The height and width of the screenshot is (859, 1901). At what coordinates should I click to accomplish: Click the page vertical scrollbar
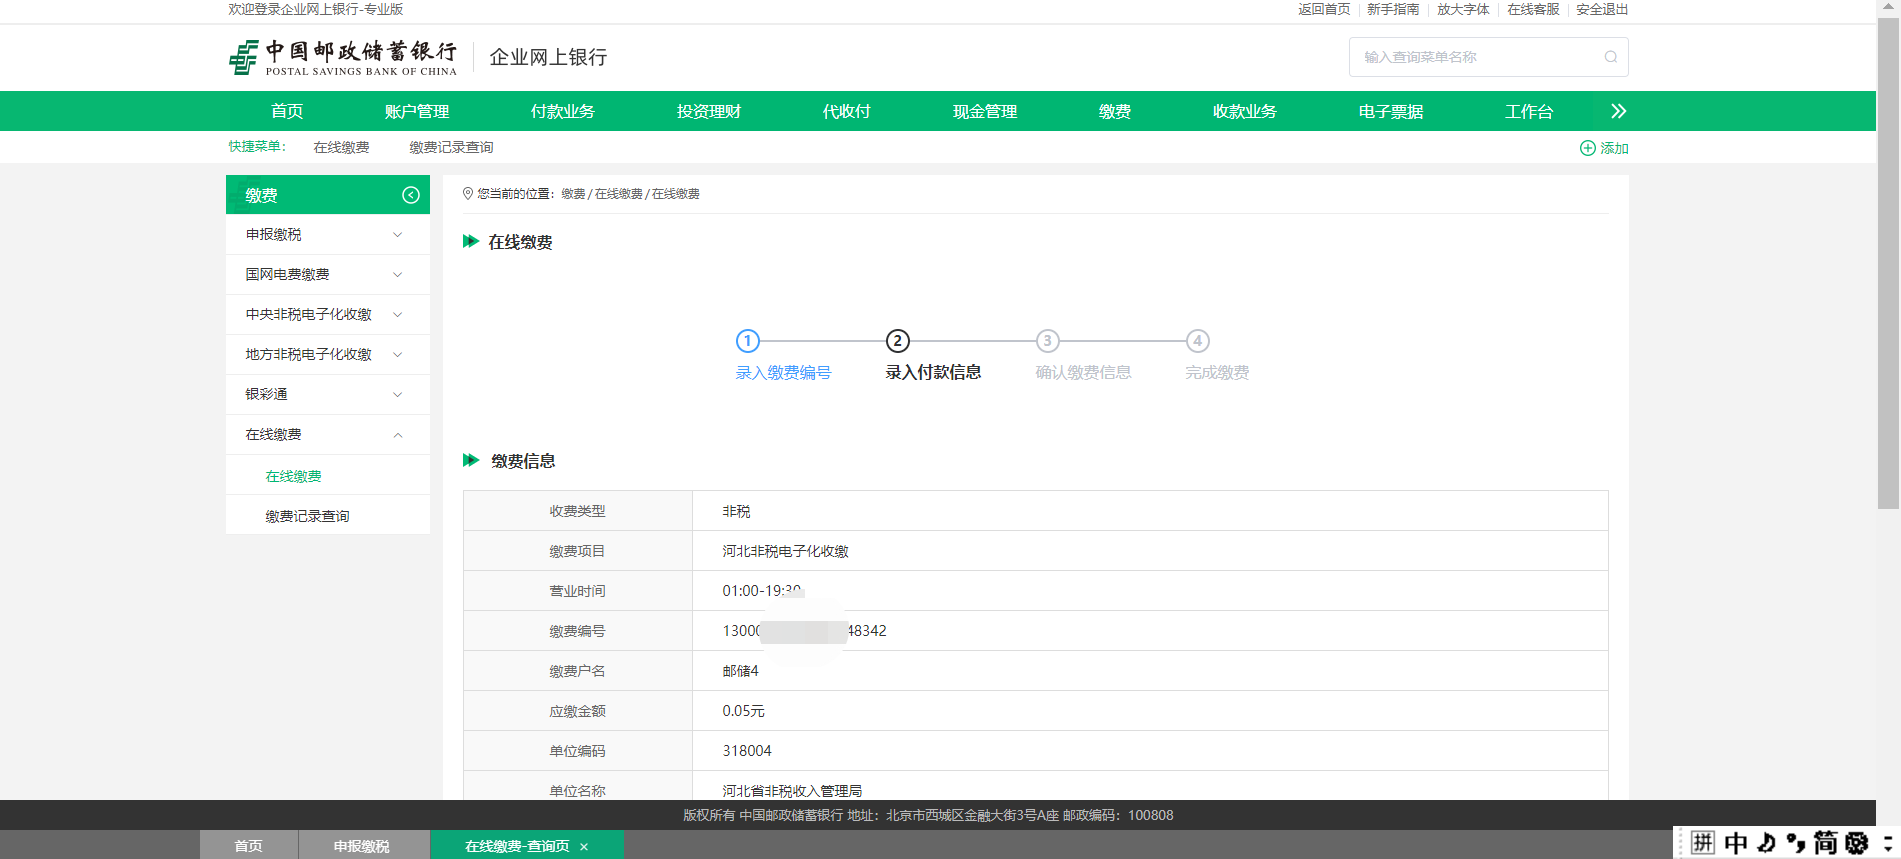(x=1887, y=260)
